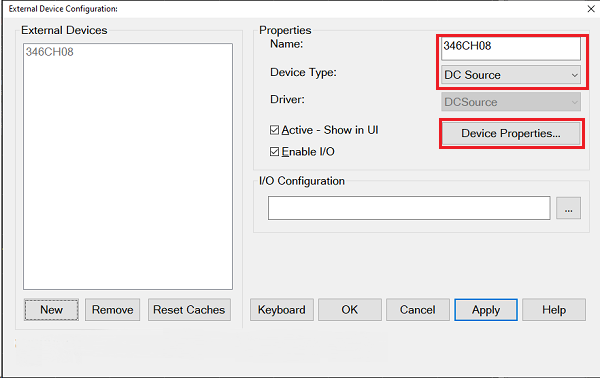Open Help for this dialog
Image resolution: width=600 pixels, height=378 pixels.
(554, 310)
